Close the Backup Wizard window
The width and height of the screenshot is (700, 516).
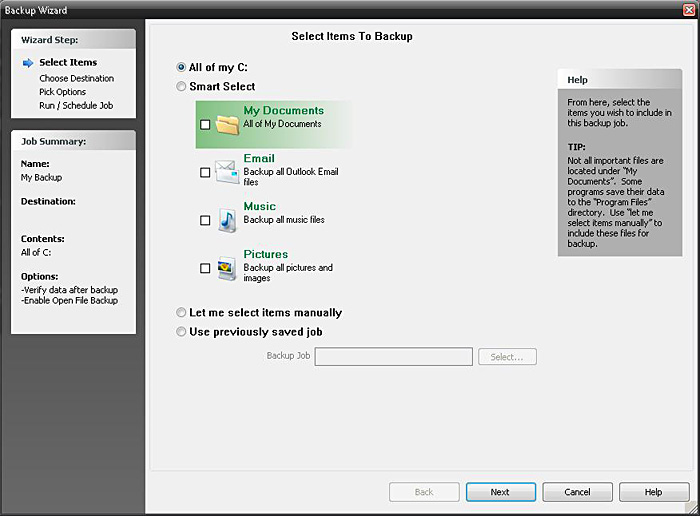click(x=690, y=10)
